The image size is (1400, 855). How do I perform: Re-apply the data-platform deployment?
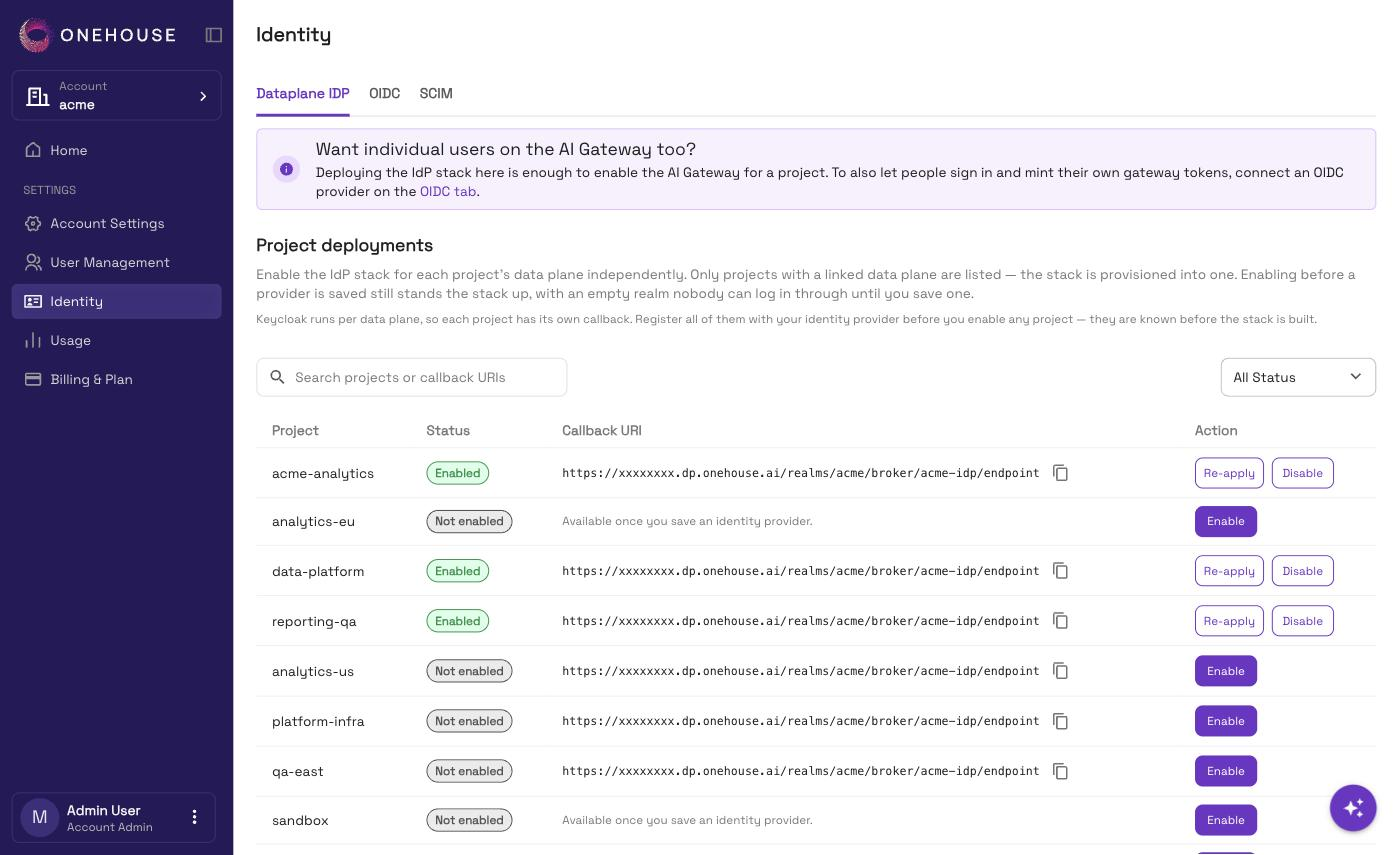coord(1229,571)
